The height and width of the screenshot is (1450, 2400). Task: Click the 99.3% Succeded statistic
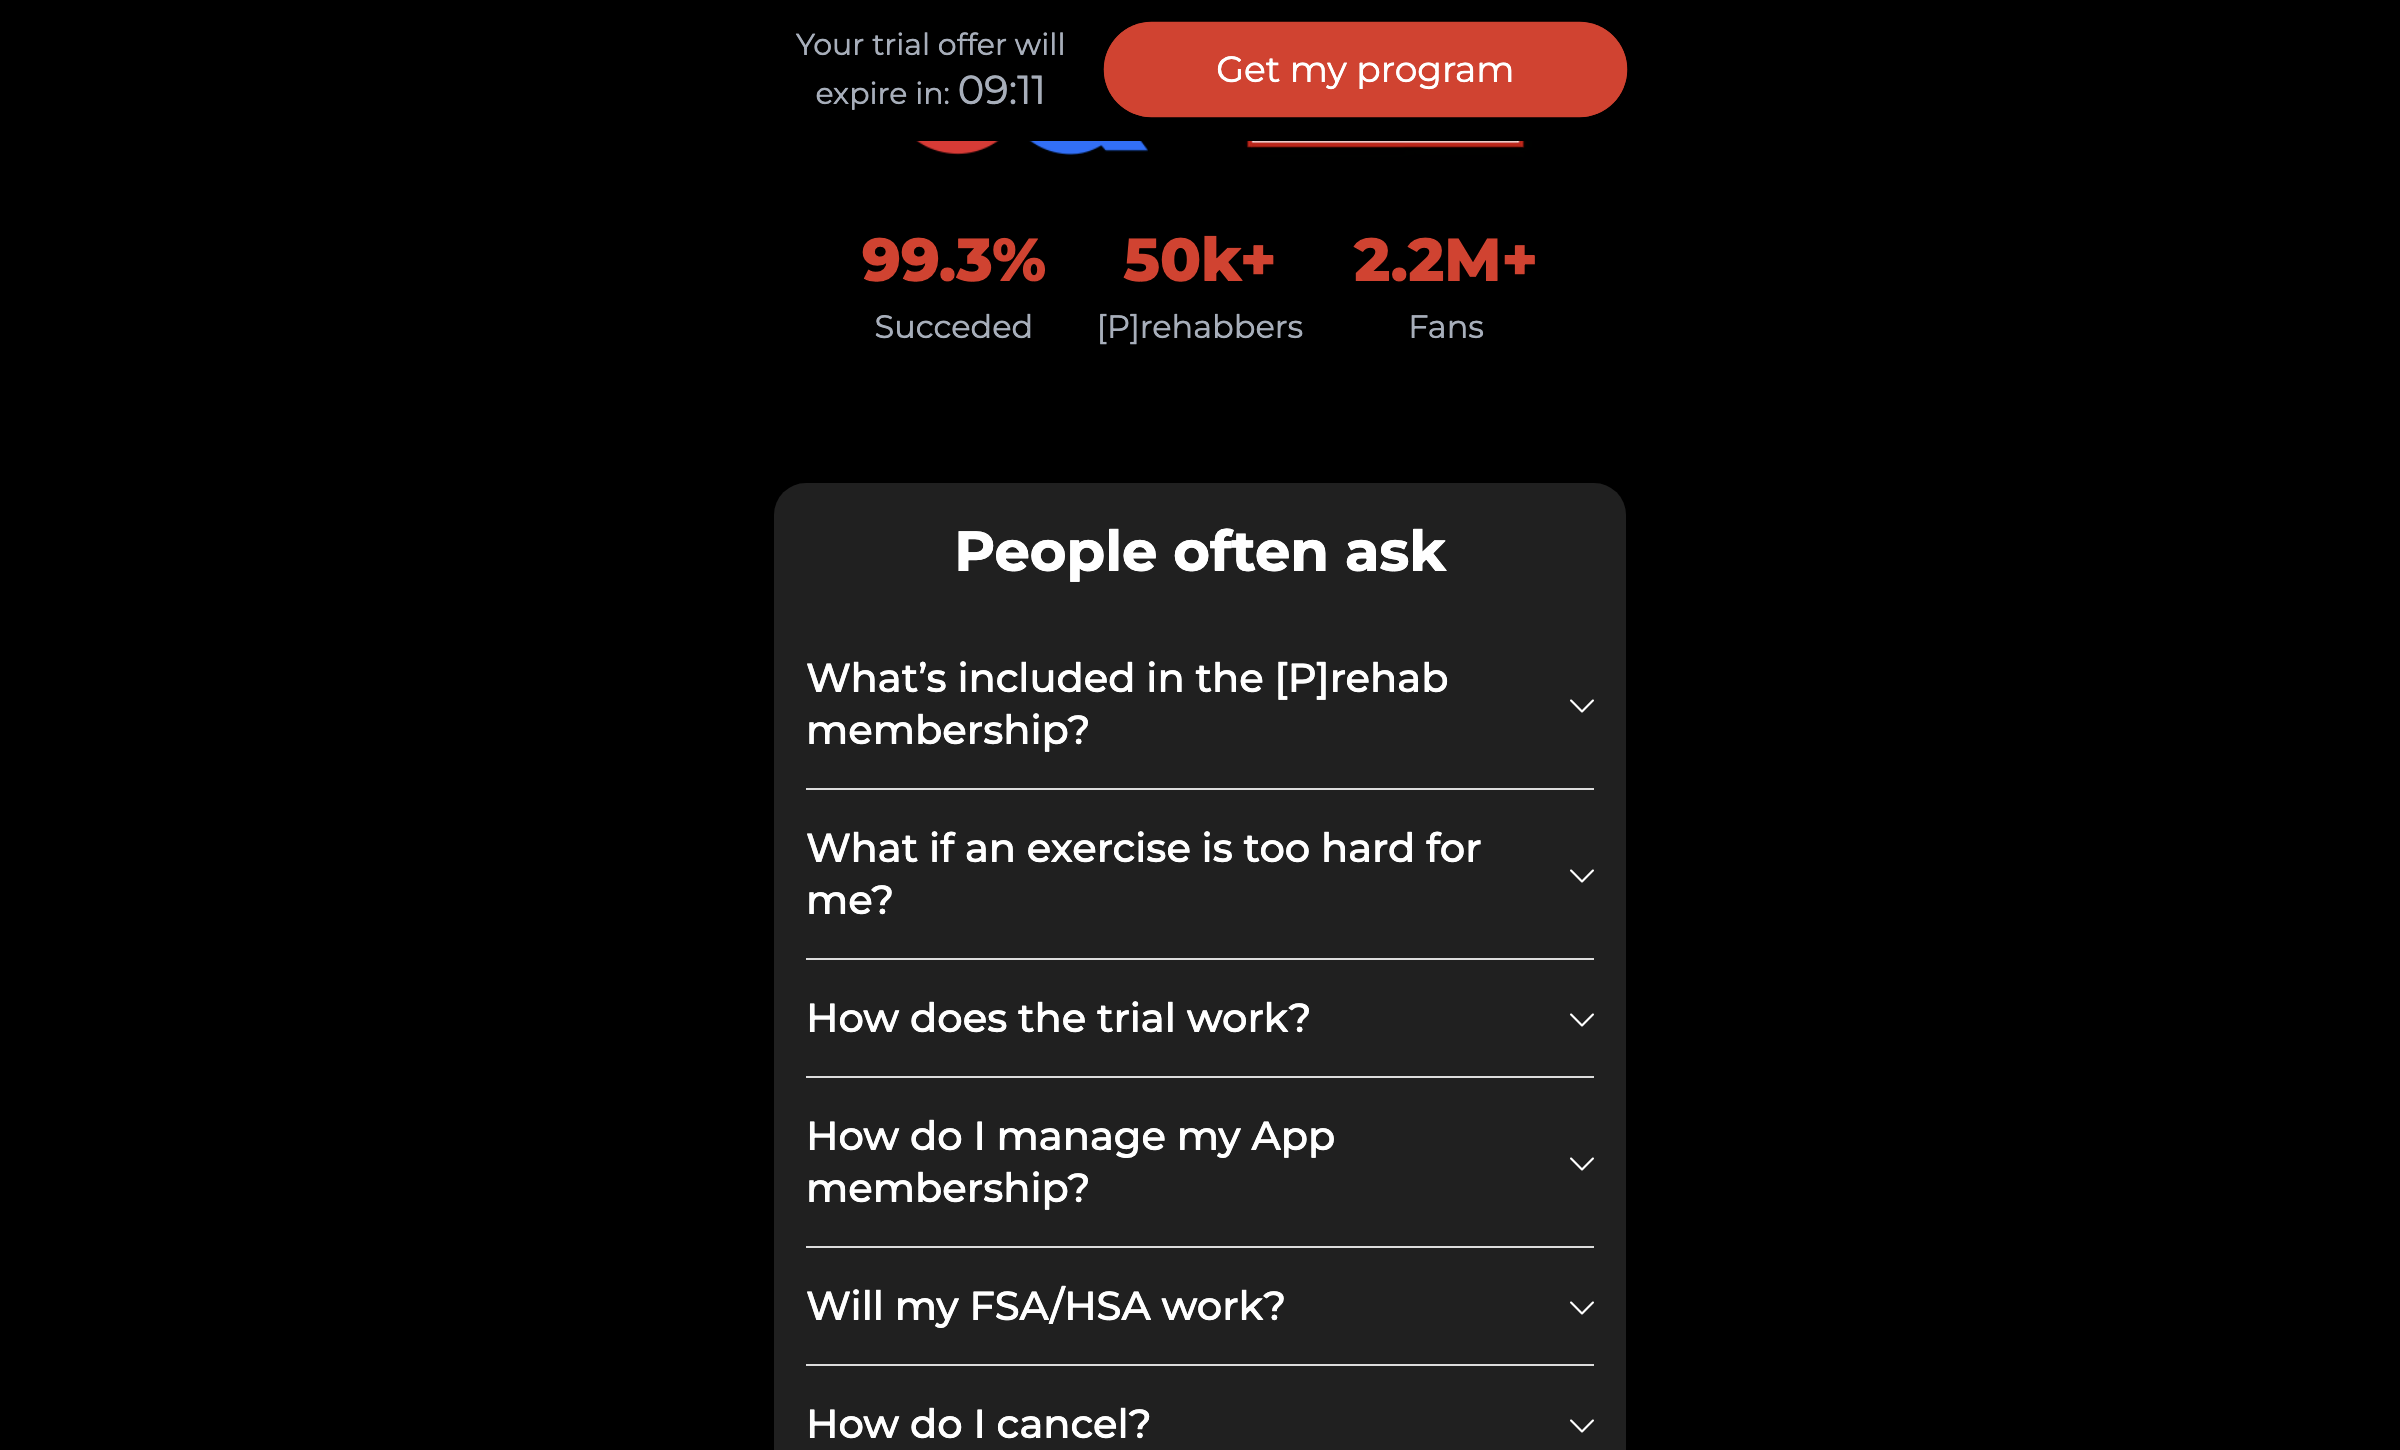tap(953, 287)
